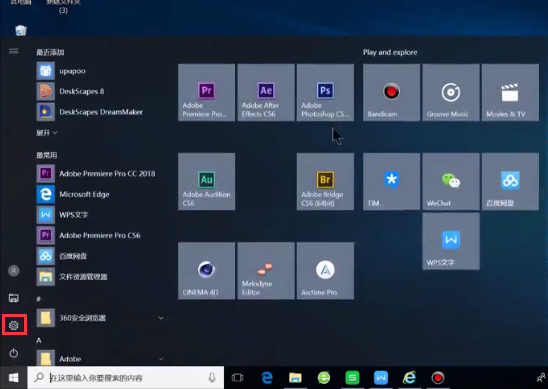Launch the CINEMA 4D tile
The width and height of the screenshot is (548, 389).
[207, 271]
